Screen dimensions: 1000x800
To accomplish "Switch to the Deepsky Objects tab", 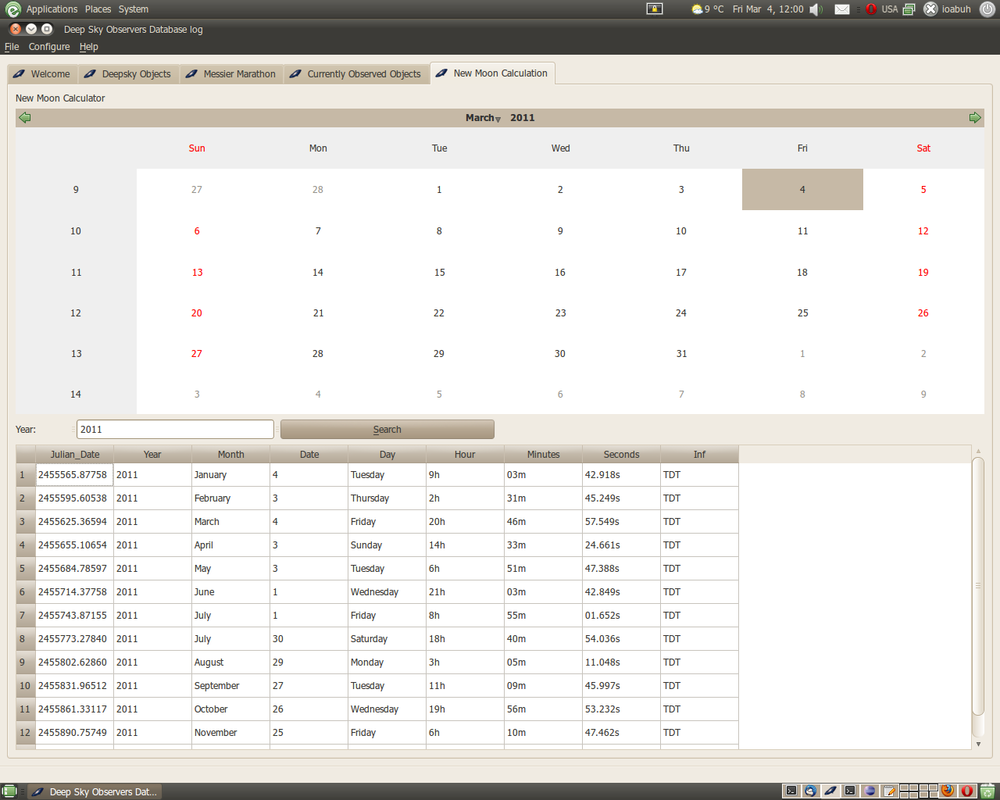I will pyautogui.click(x=128, y=74).
